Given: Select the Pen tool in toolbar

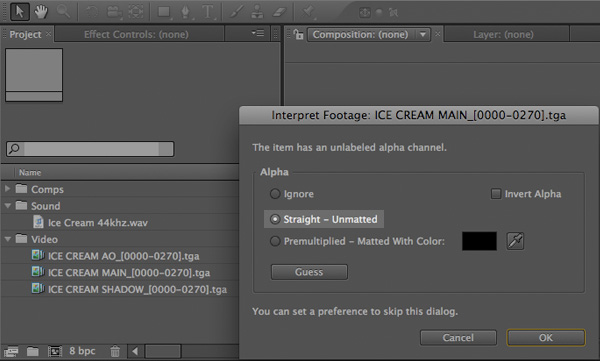Looking at the screenshot, I should [186, 12].
